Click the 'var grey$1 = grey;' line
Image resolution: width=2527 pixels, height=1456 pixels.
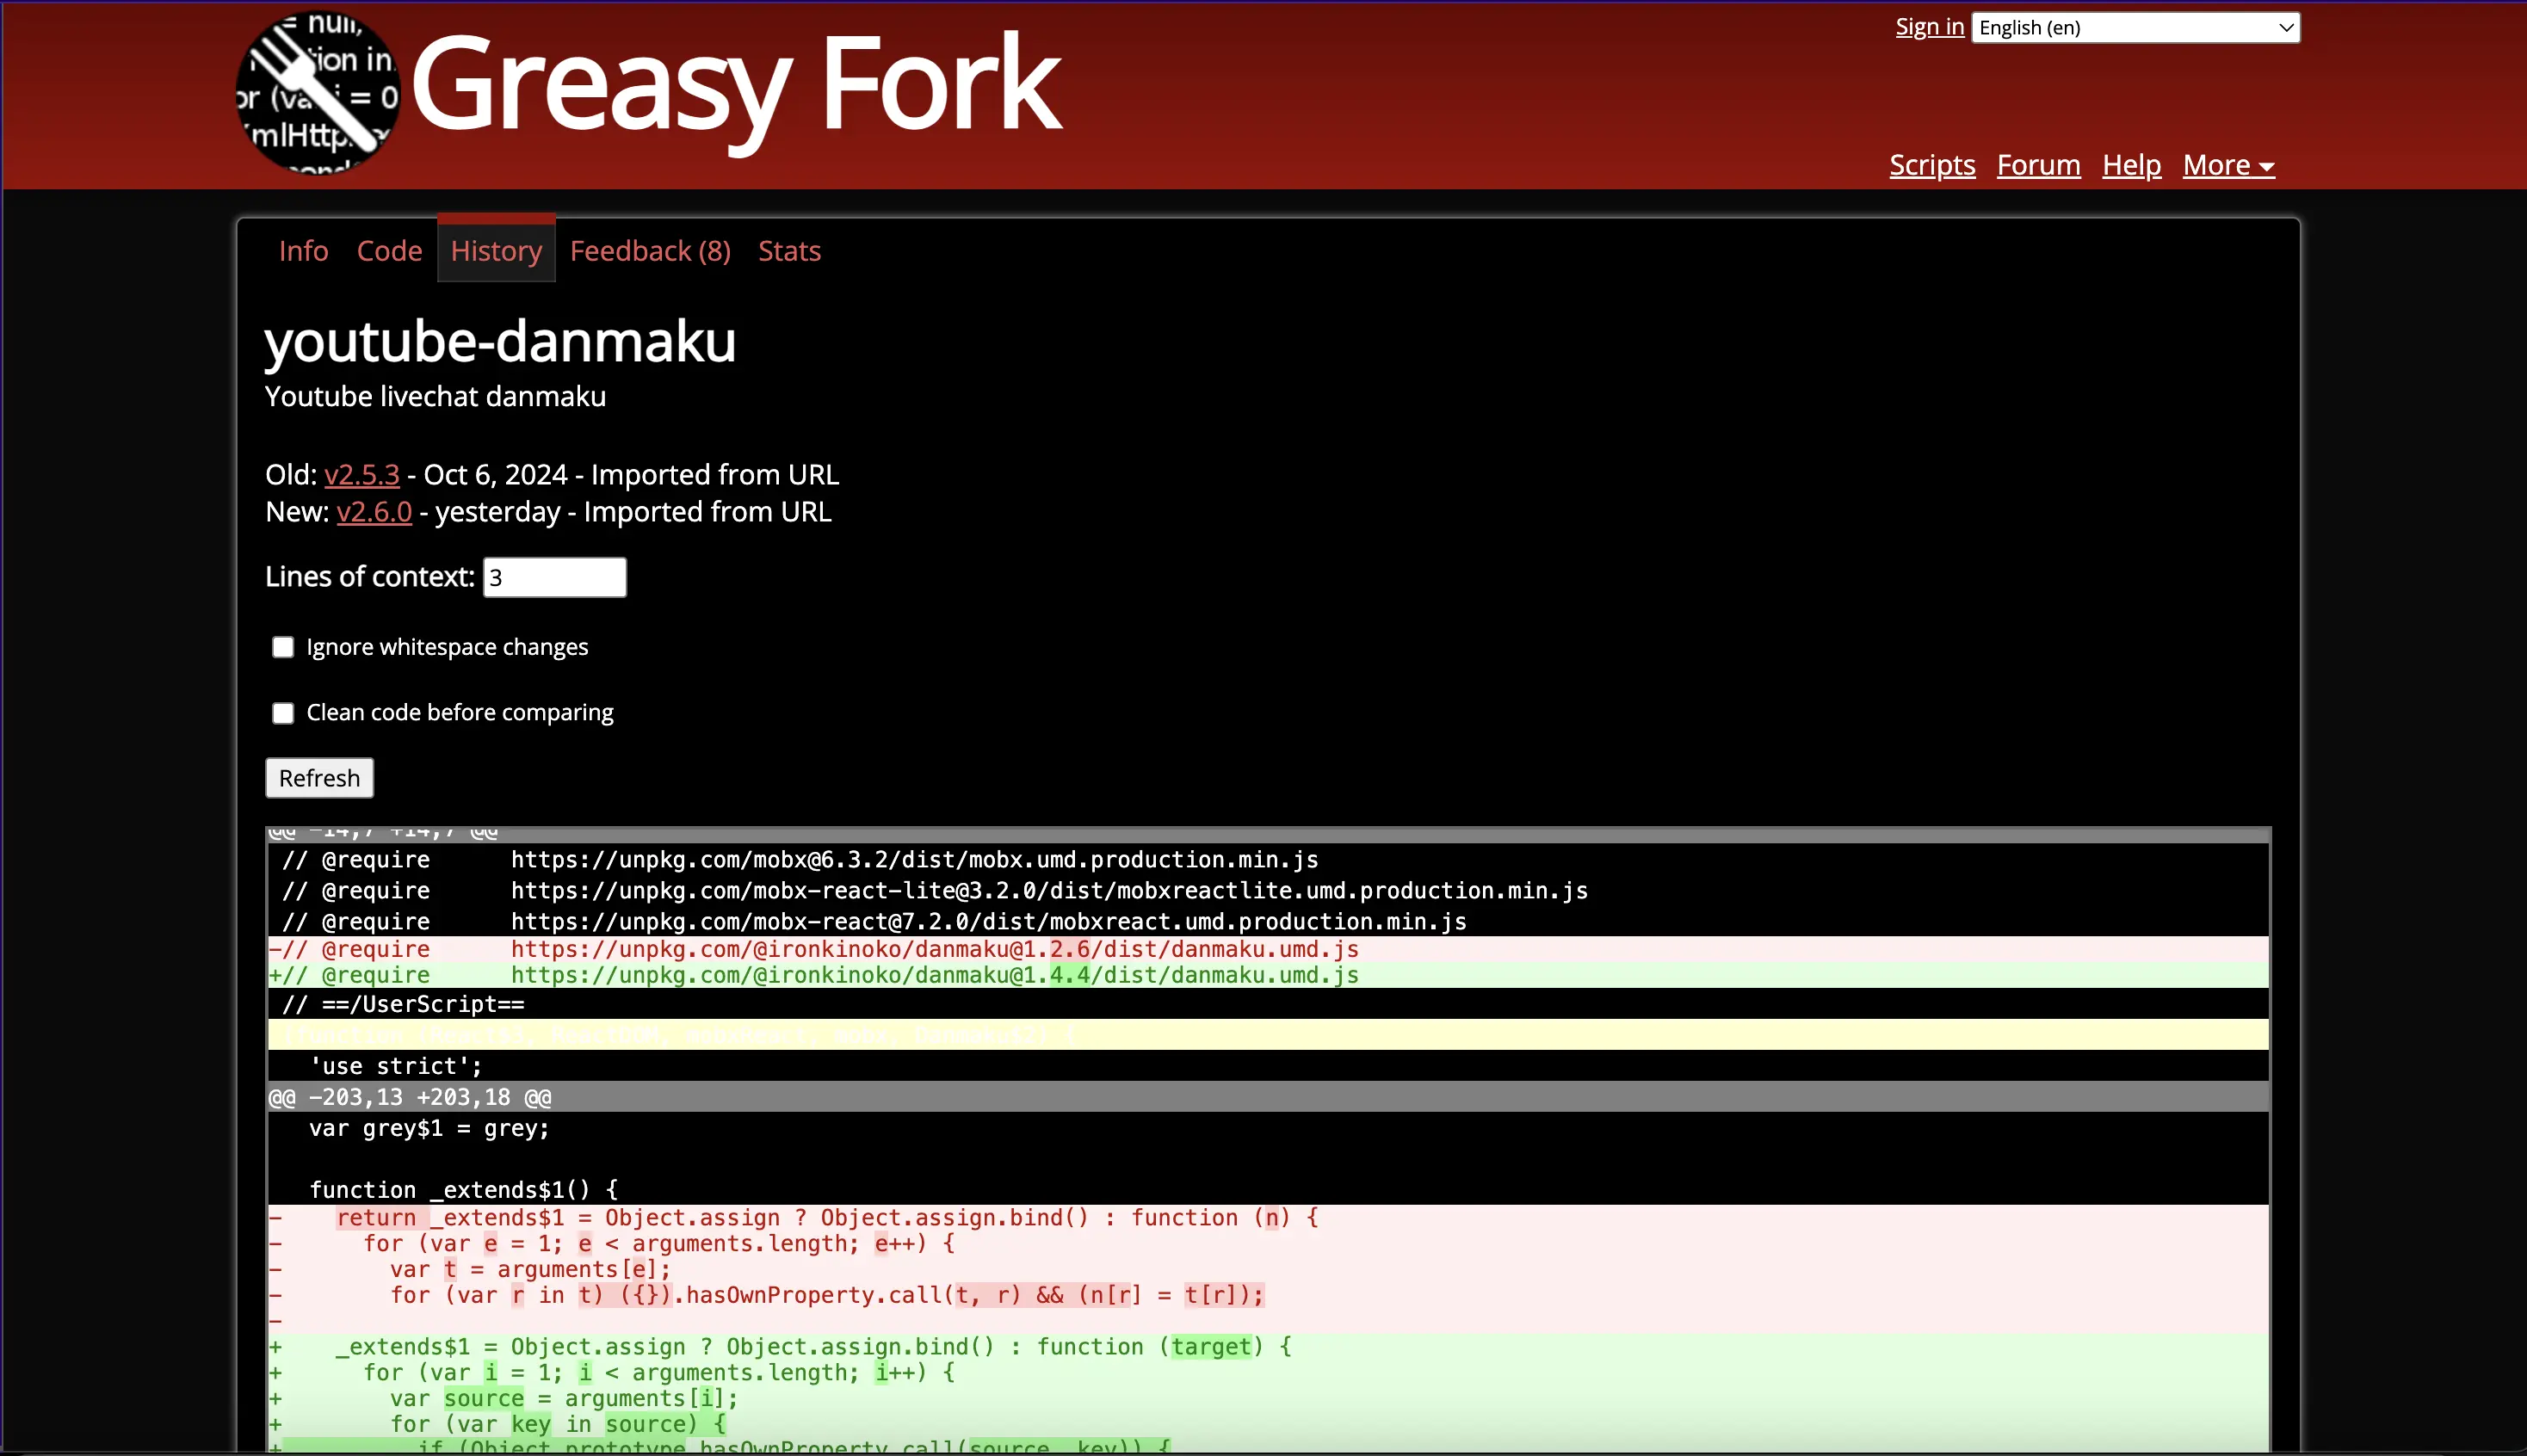1268,1128
